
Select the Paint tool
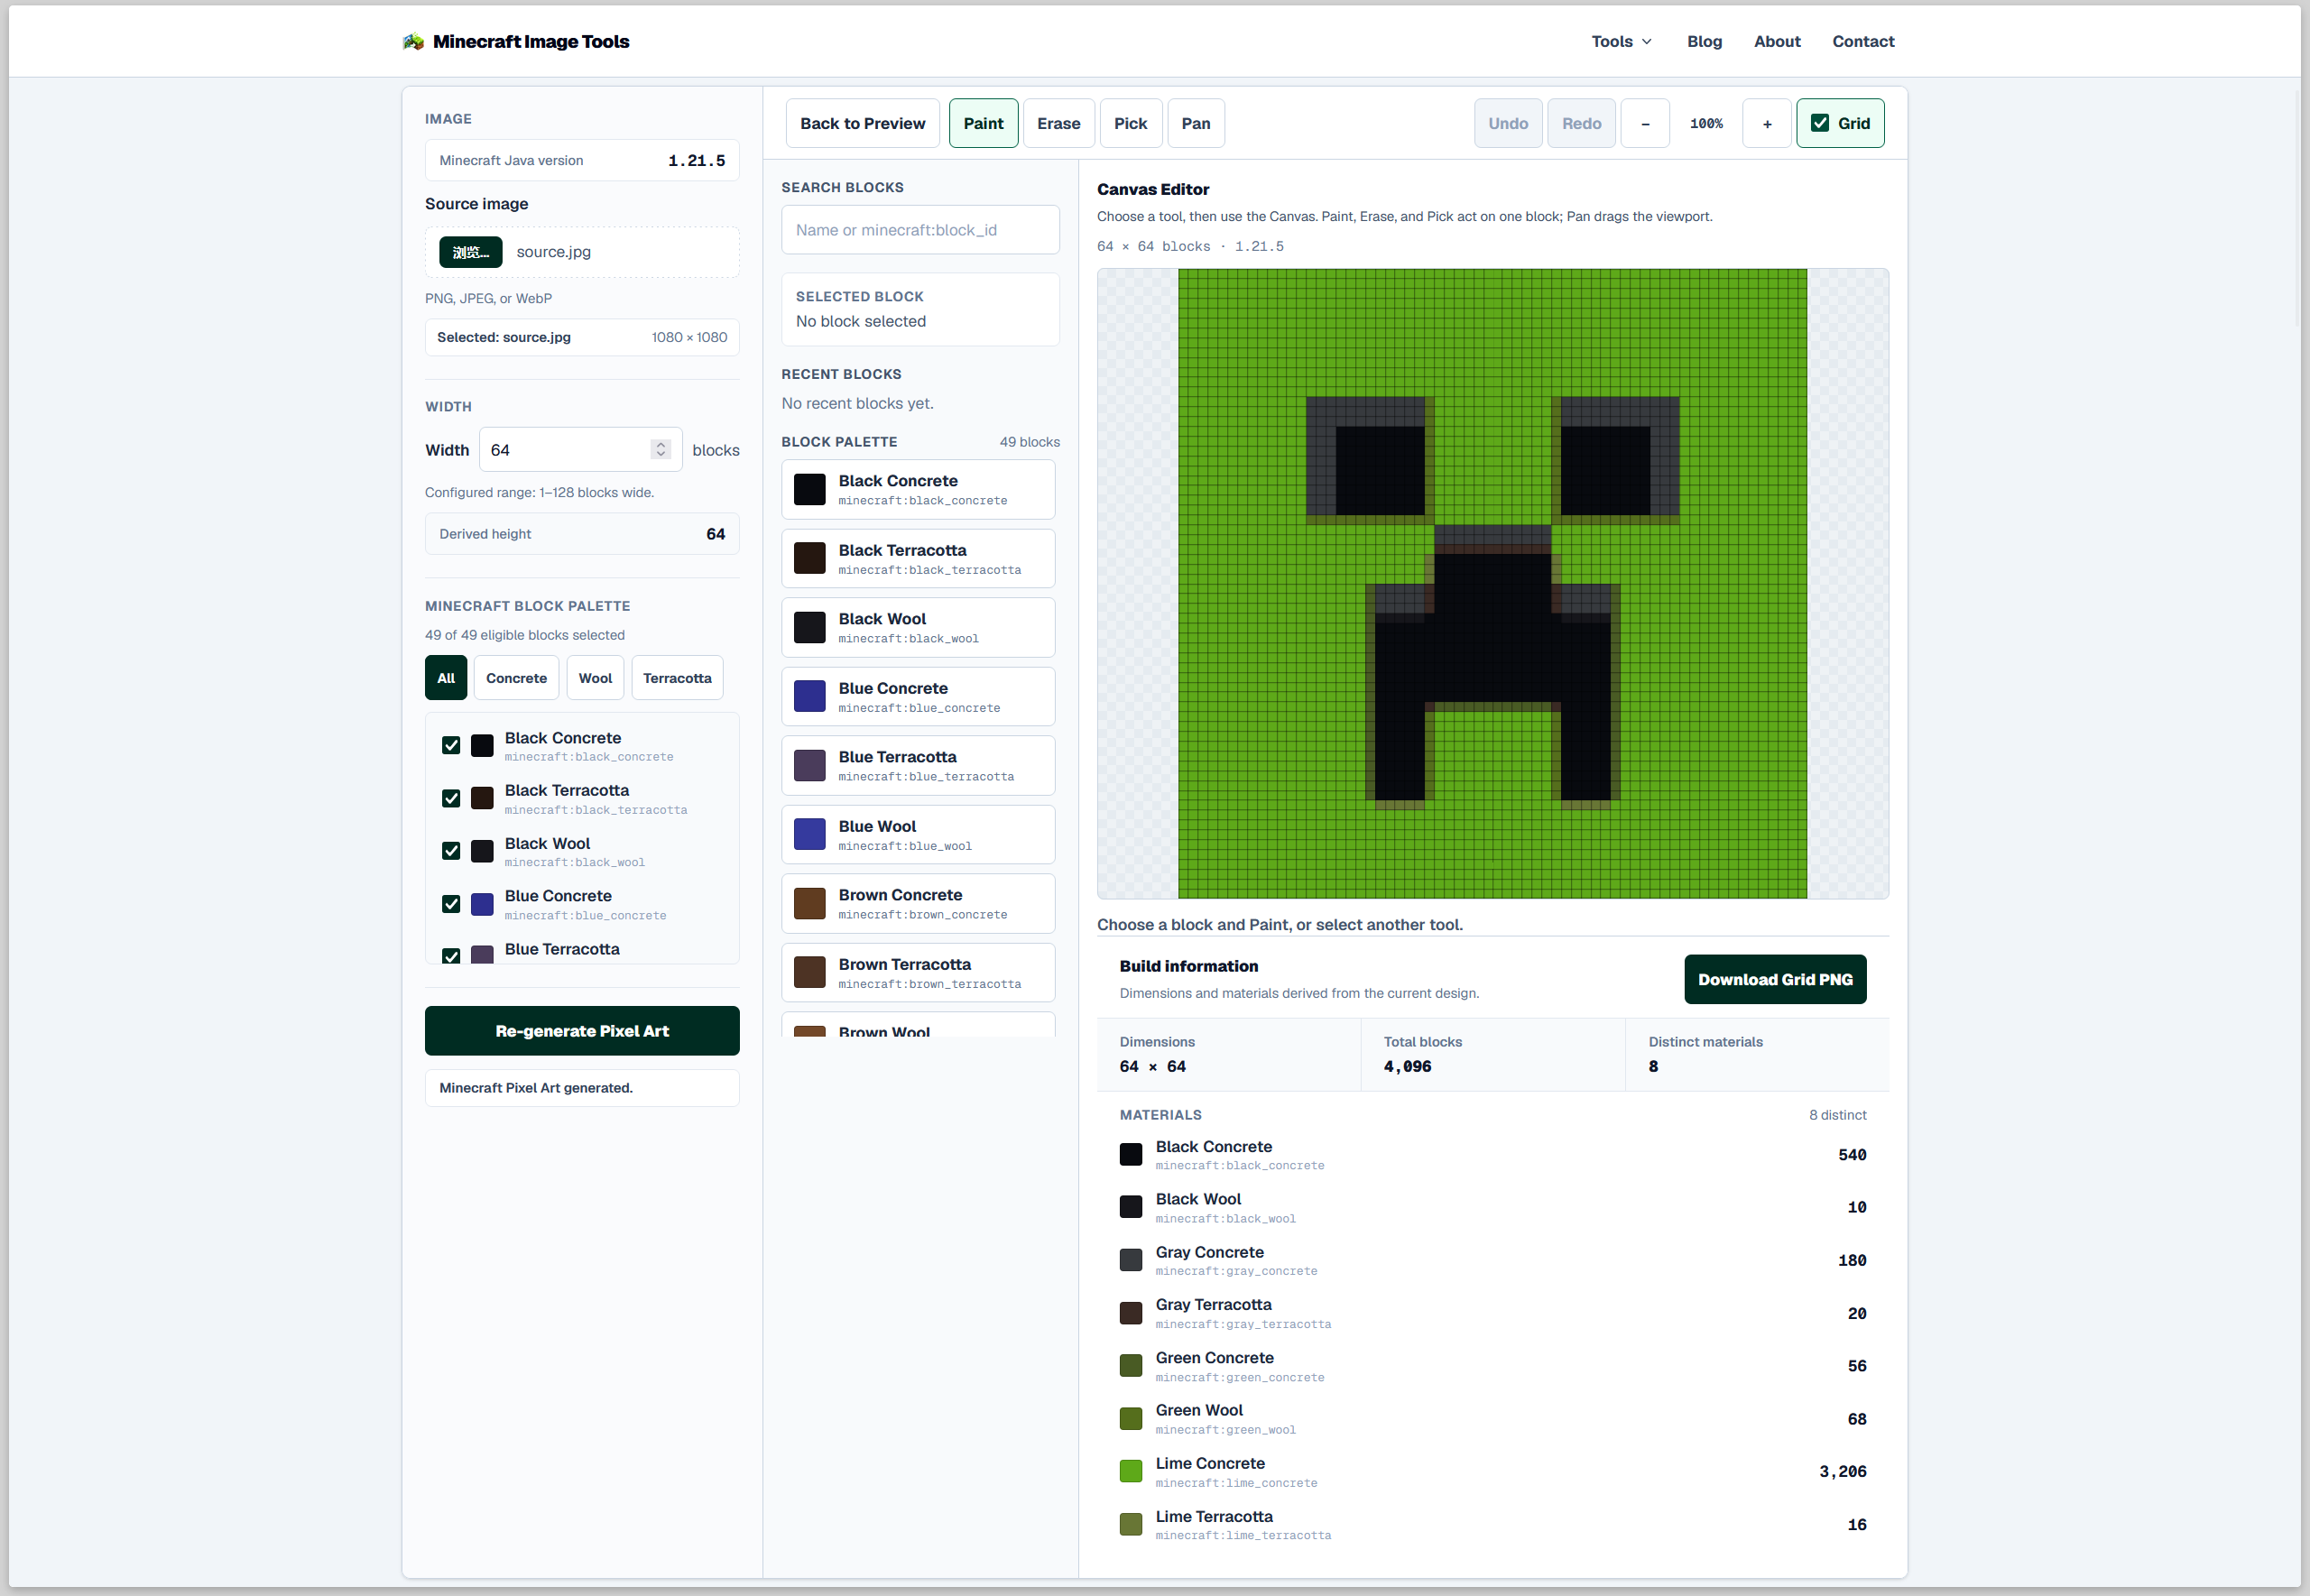pyautogui.click(x=983, y=123)
